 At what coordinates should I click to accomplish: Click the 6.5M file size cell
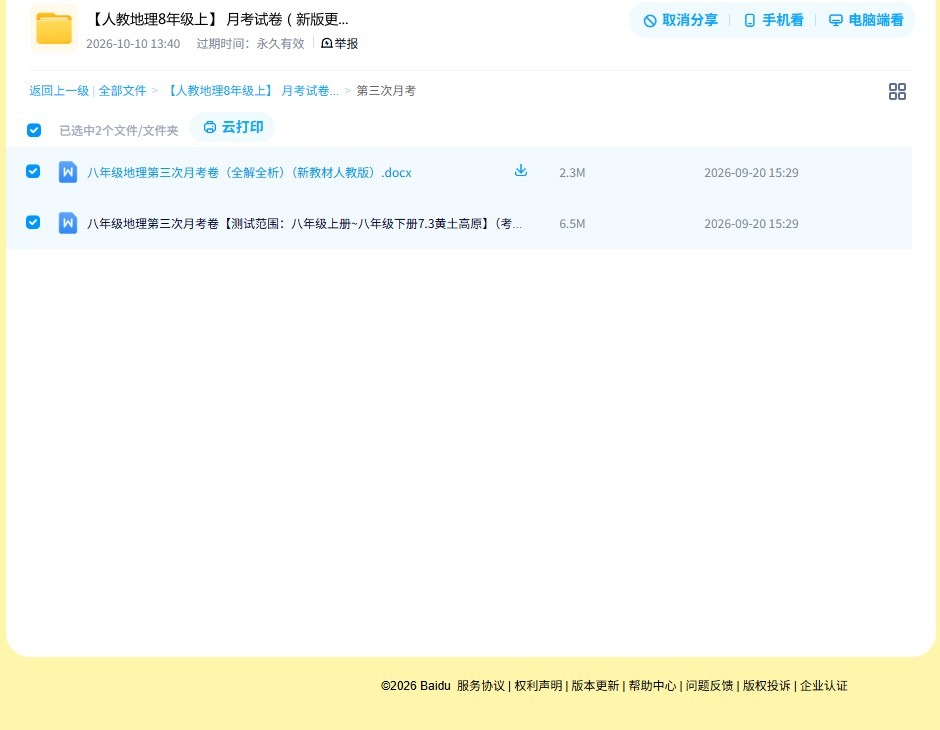tap(572, 224)
